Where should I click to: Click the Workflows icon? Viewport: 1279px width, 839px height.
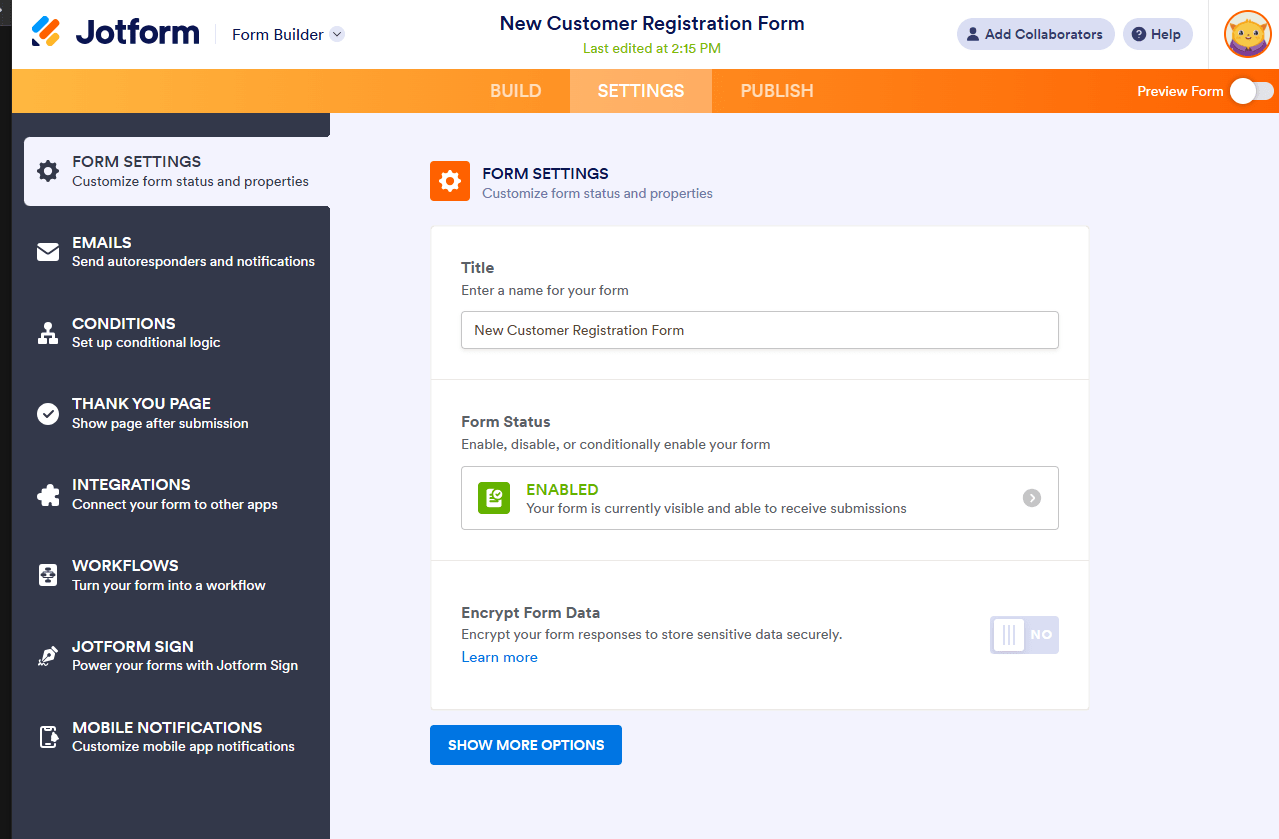coord(48,575)
